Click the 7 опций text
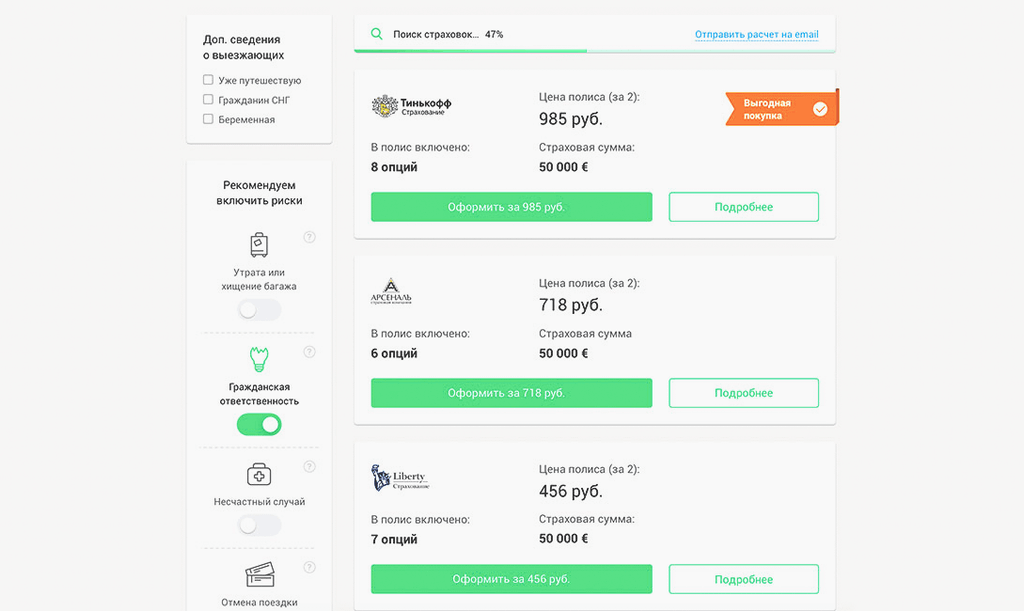This screenshot has width=1024, height=611. point(394,539)
